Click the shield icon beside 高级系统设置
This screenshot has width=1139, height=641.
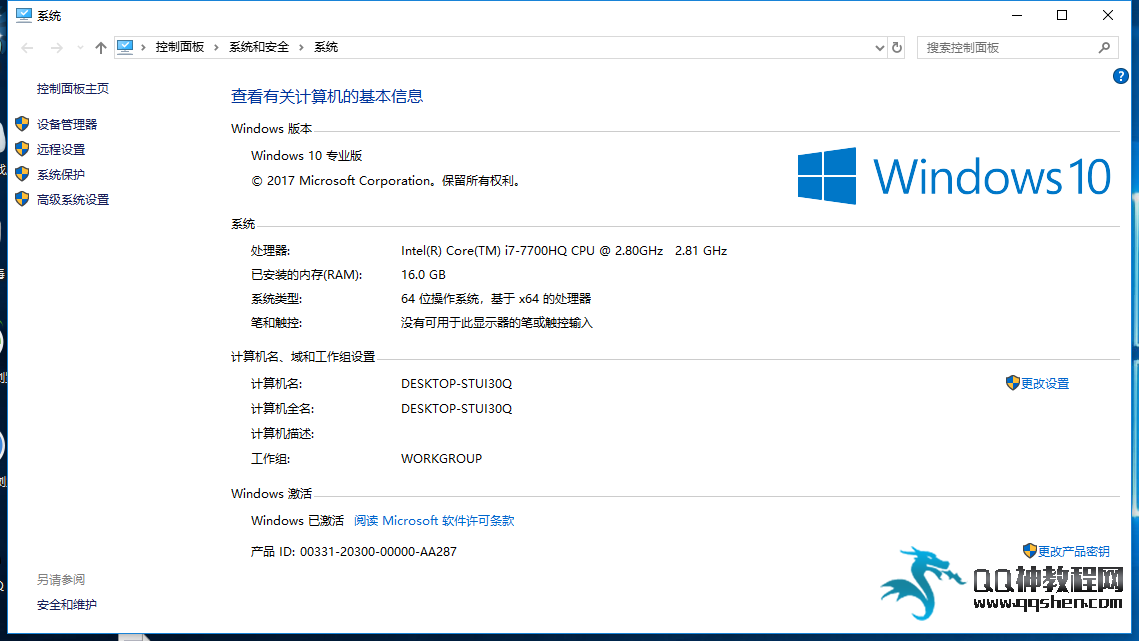click(x=23, y=198)
